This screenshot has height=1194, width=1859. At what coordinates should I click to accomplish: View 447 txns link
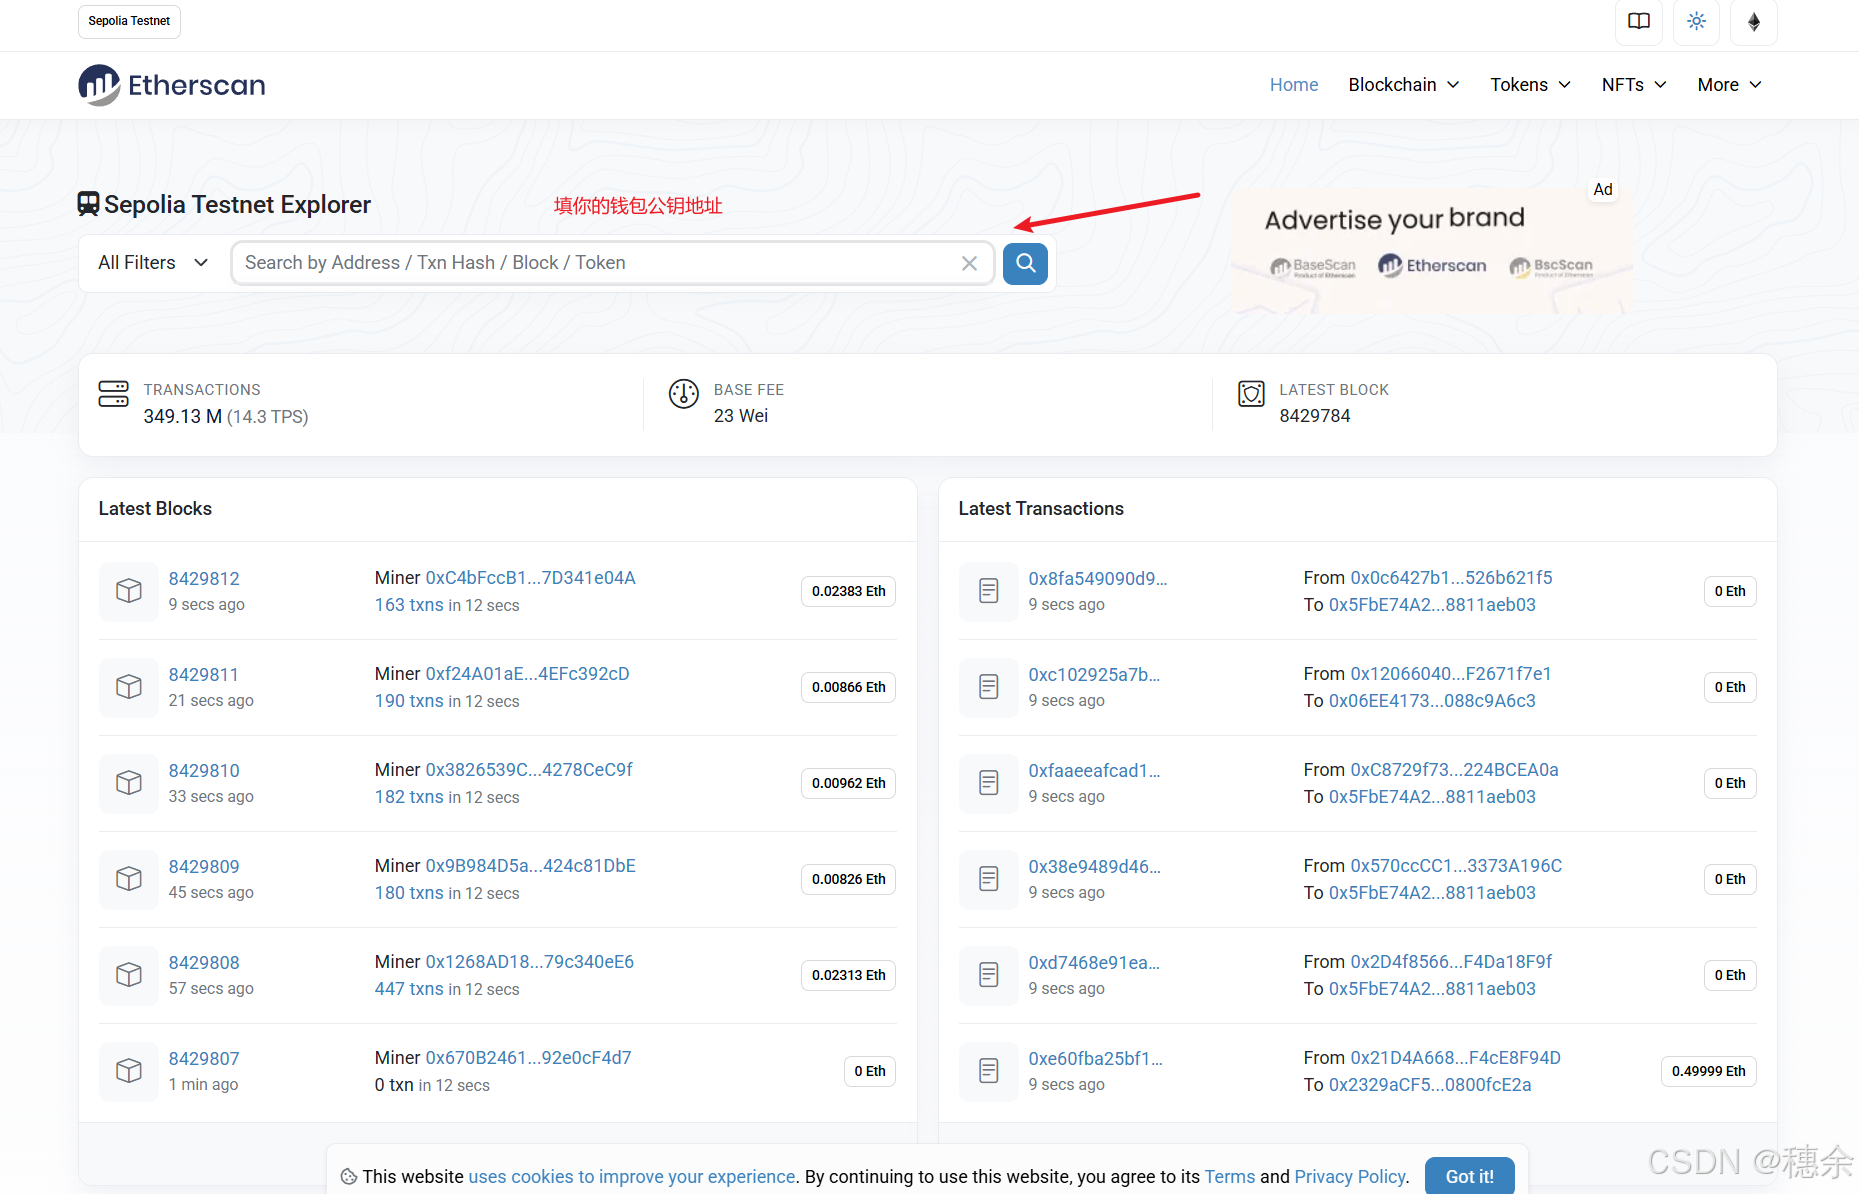point(409,989)
